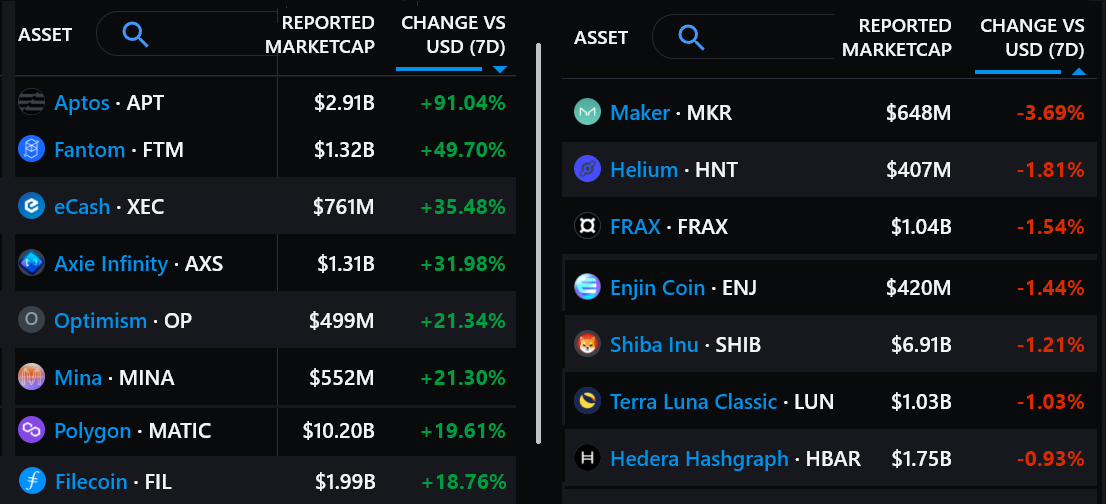Click the Aptos coin logo icon
Image resolution: width=1106 pixels, height=504 pixels.
pos(32,102)
